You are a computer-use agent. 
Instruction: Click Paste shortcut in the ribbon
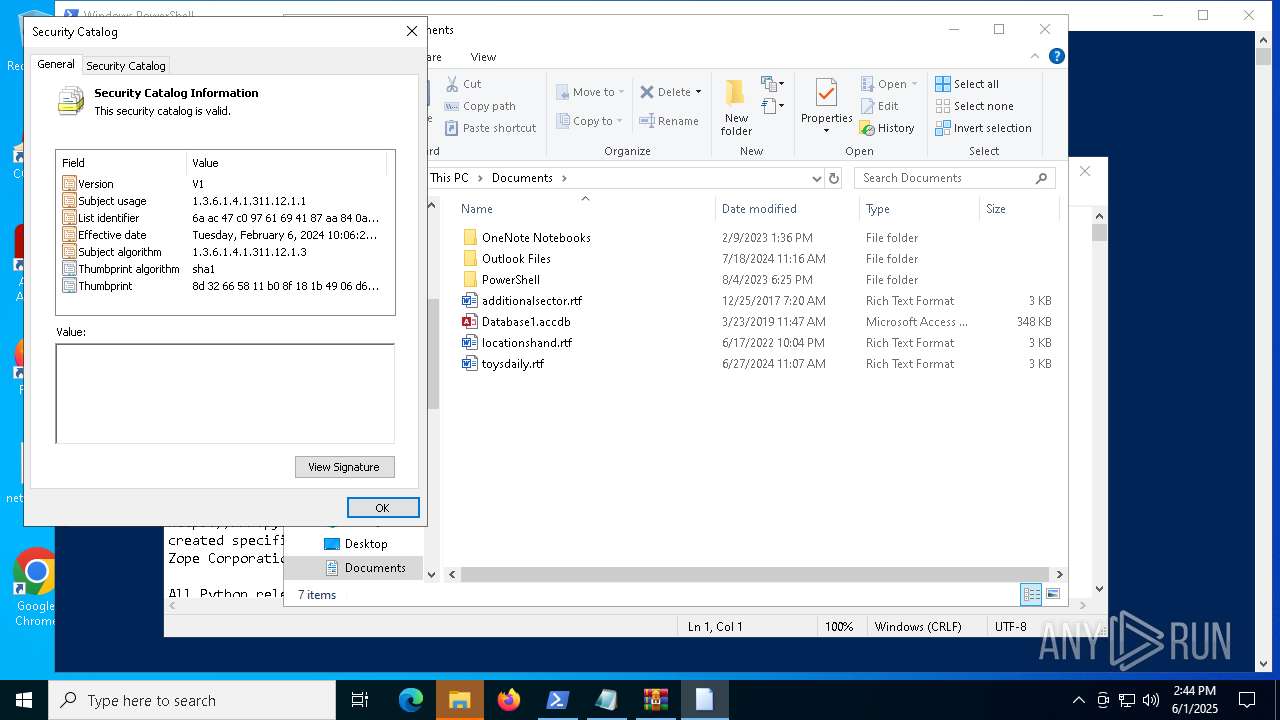pyautogui.click(x=490, y=128)
